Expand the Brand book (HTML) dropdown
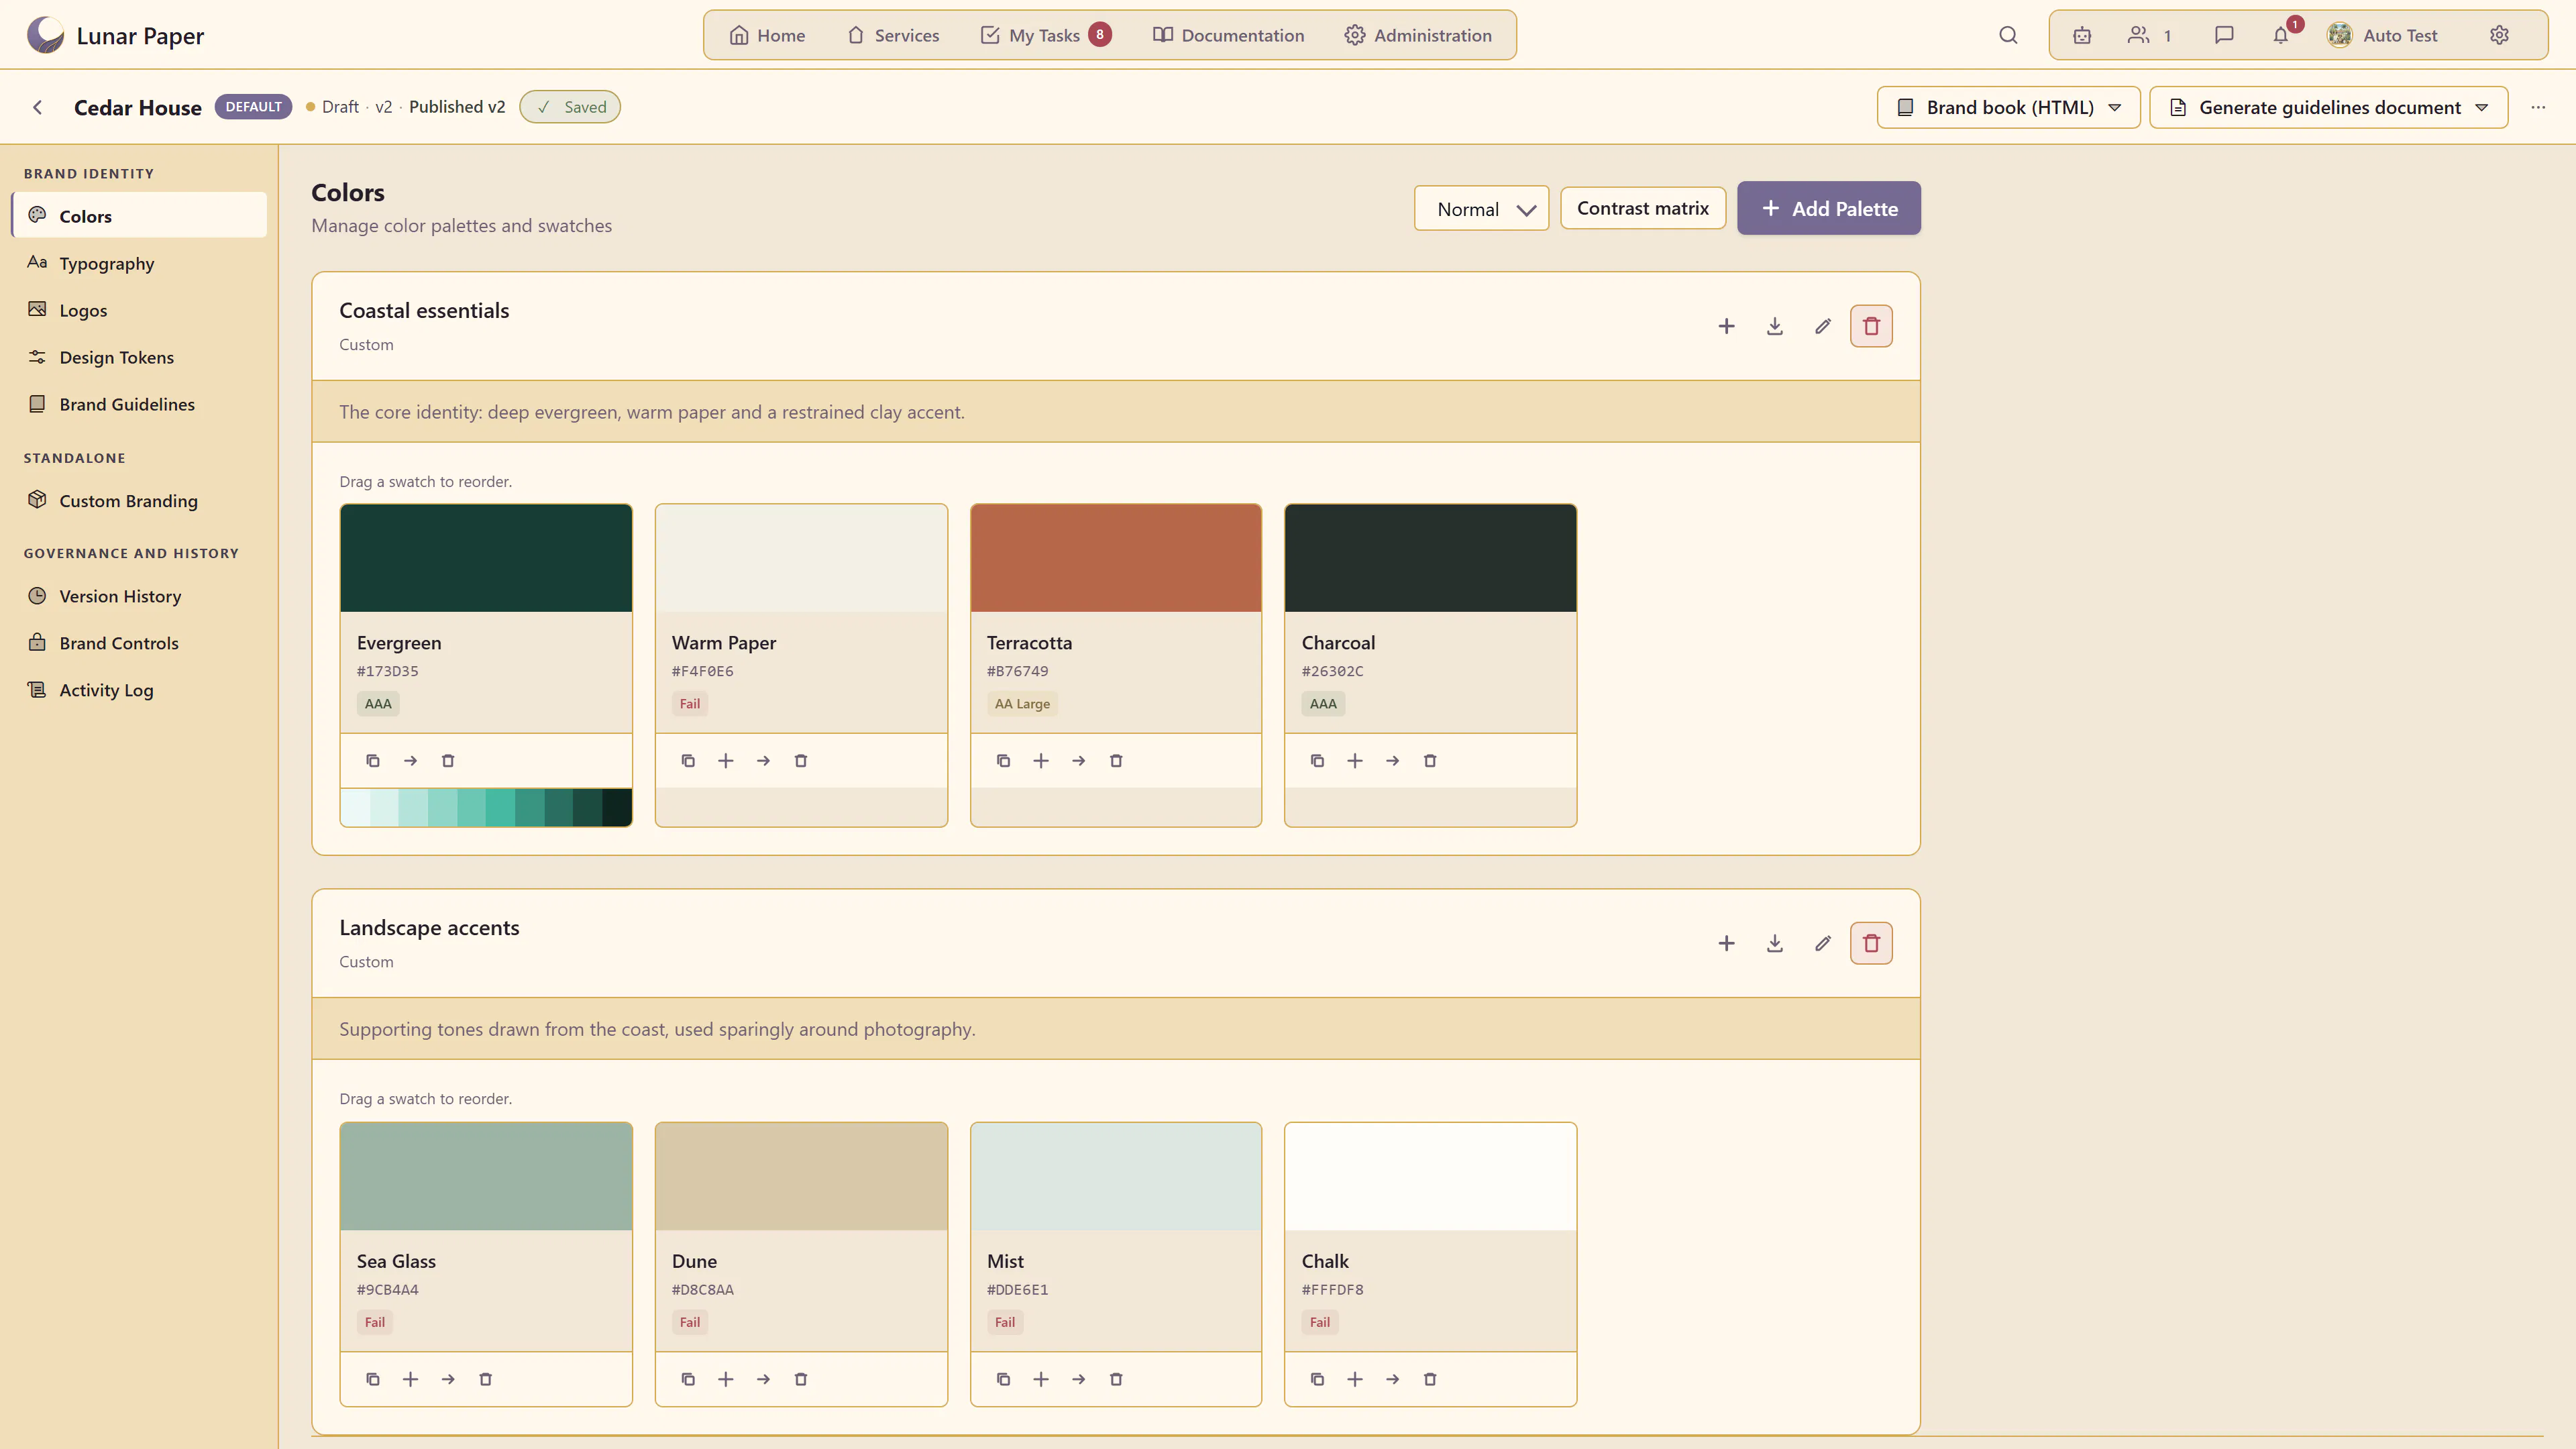This screenshot has height=1449, width=2576. [2008, 107]
